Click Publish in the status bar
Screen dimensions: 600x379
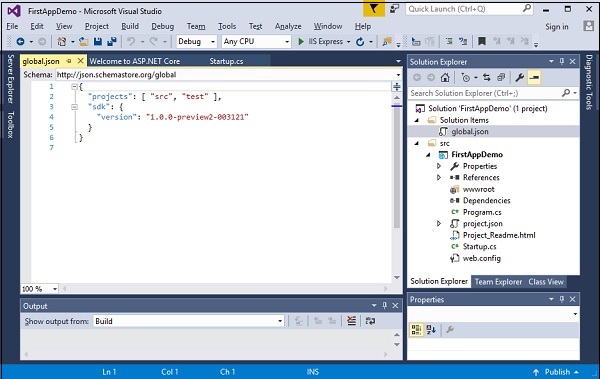(556, 372)
